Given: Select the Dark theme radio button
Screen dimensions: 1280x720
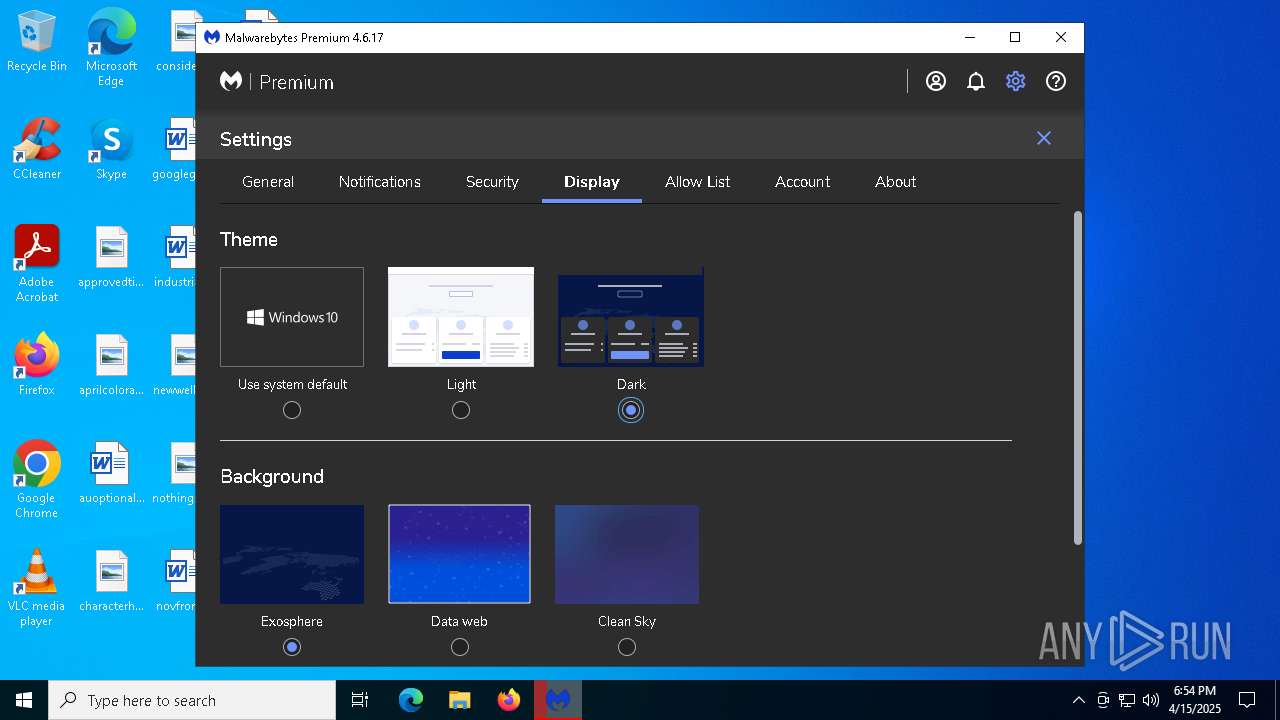Looking at the screenshot, I should pos(631,410).
